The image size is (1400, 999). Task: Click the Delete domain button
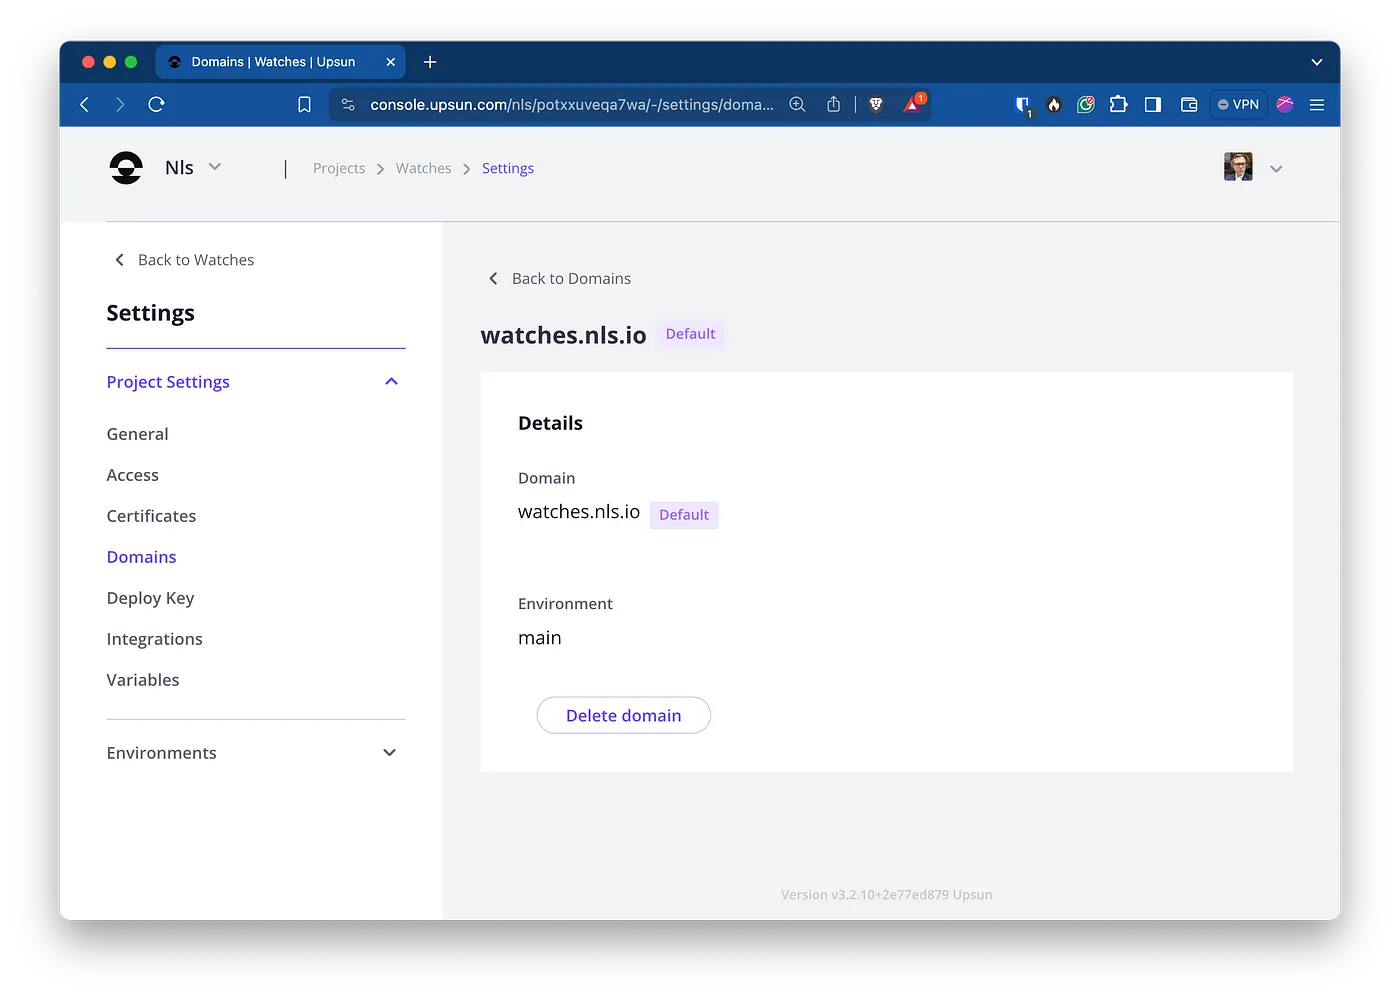(624, 715)
